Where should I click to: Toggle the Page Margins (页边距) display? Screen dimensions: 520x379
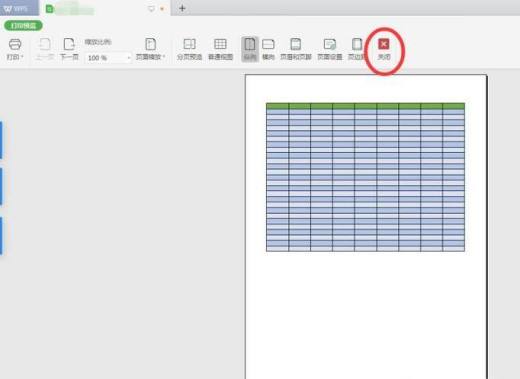point(357,49)
